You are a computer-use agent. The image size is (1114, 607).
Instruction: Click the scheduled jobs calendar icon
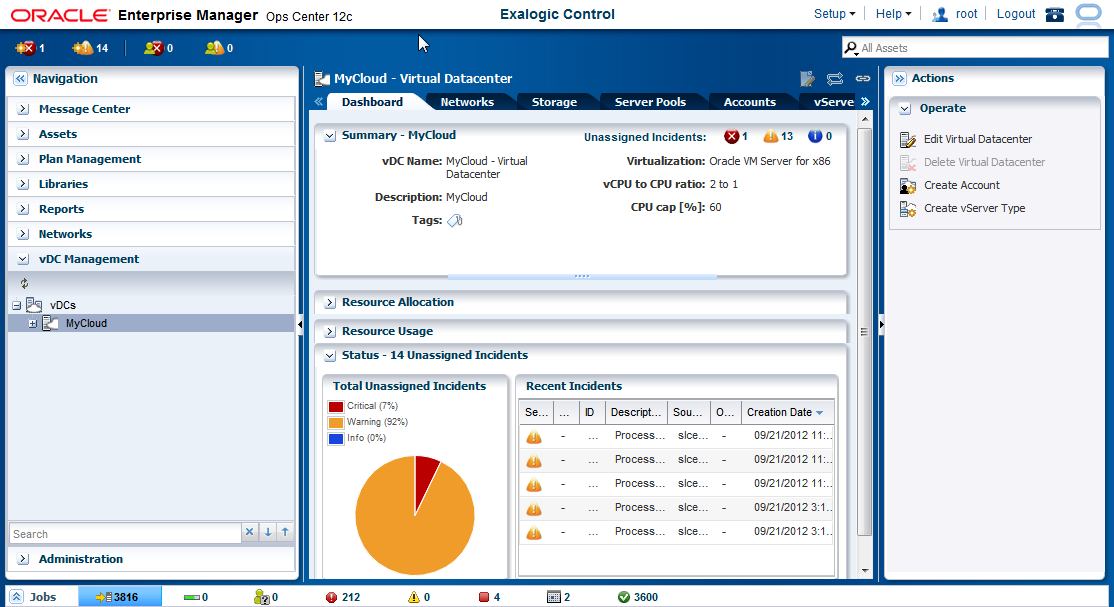point(554,597)
